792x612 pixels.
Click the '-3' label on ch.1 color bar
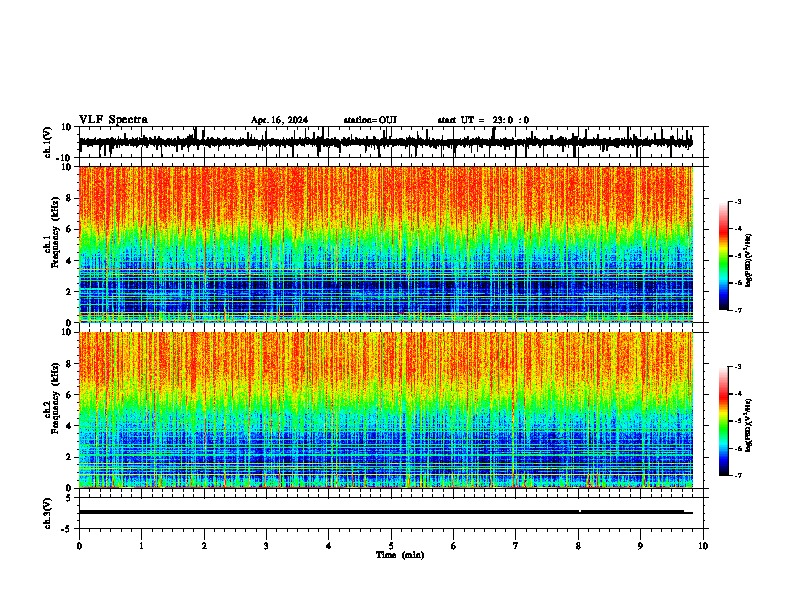(x=738, y=201)
